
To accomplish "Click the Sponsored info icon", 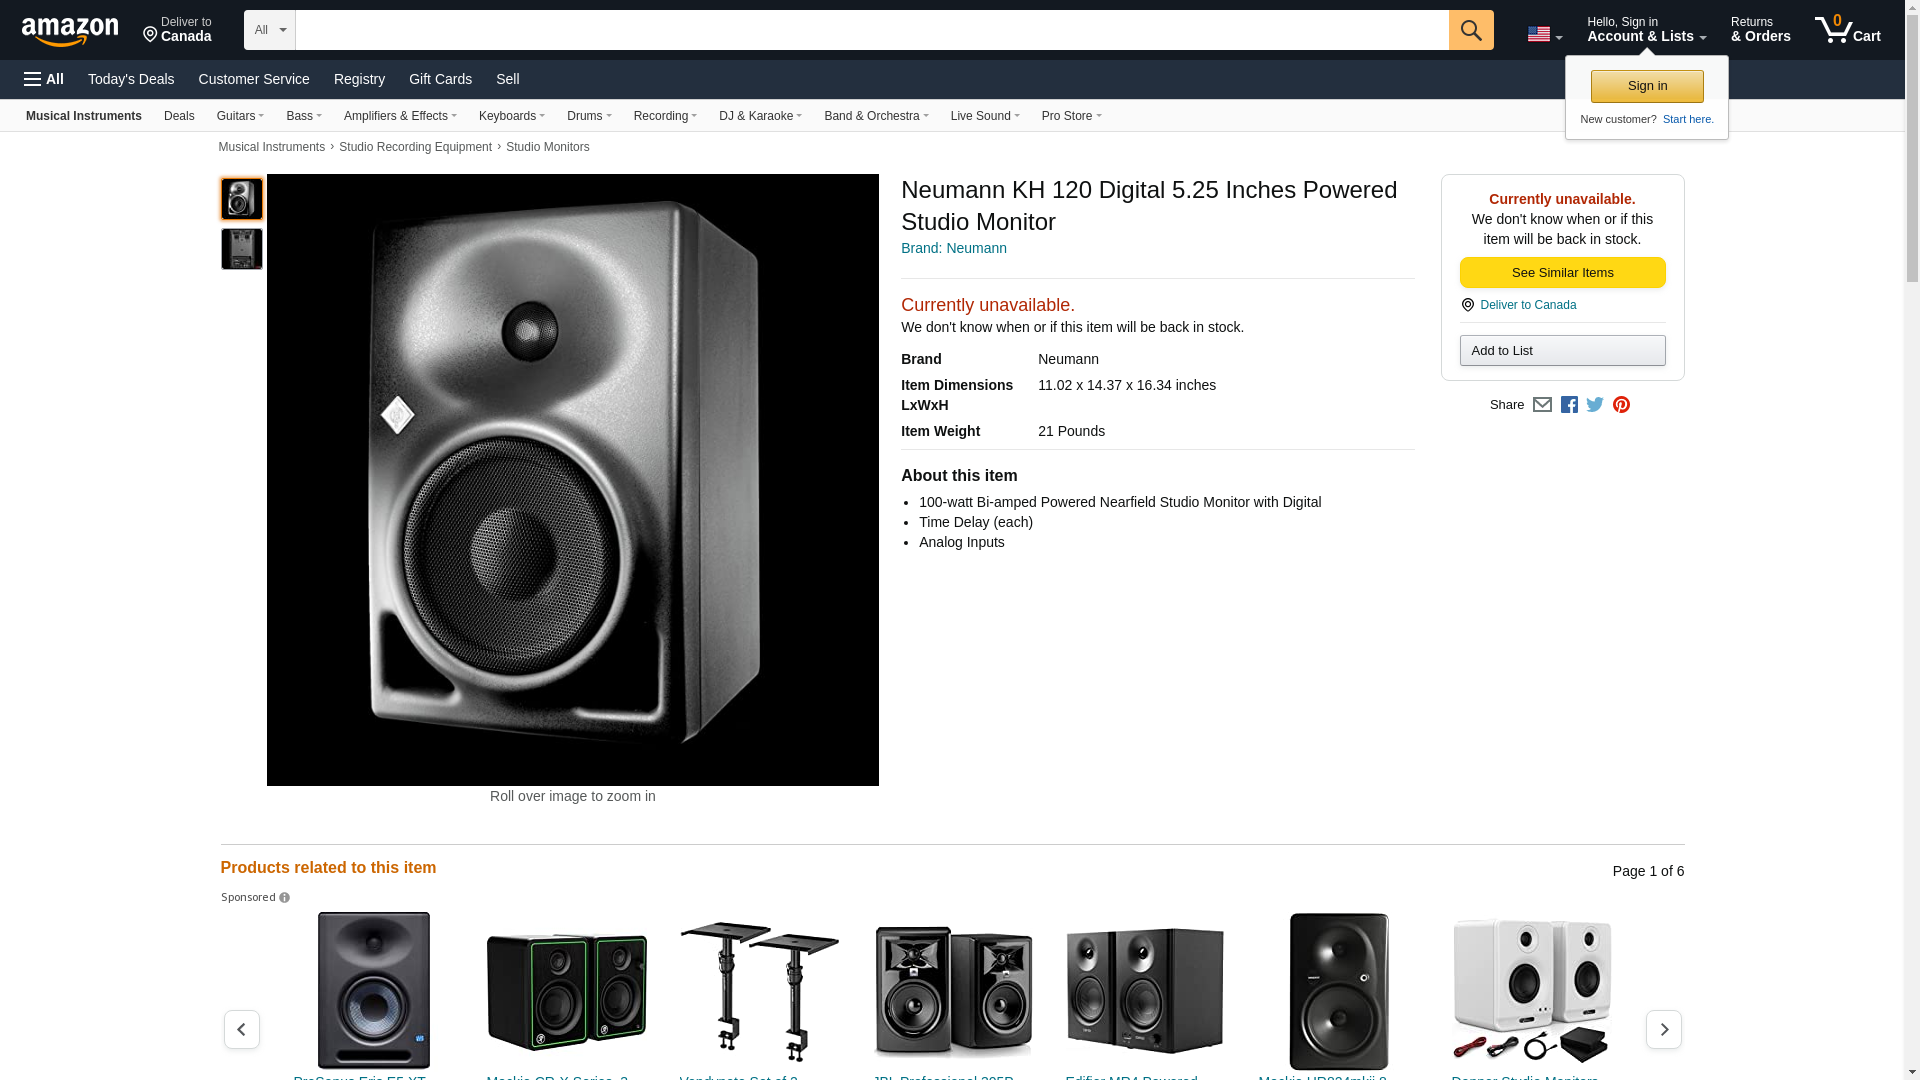I will tap(285, 898).
